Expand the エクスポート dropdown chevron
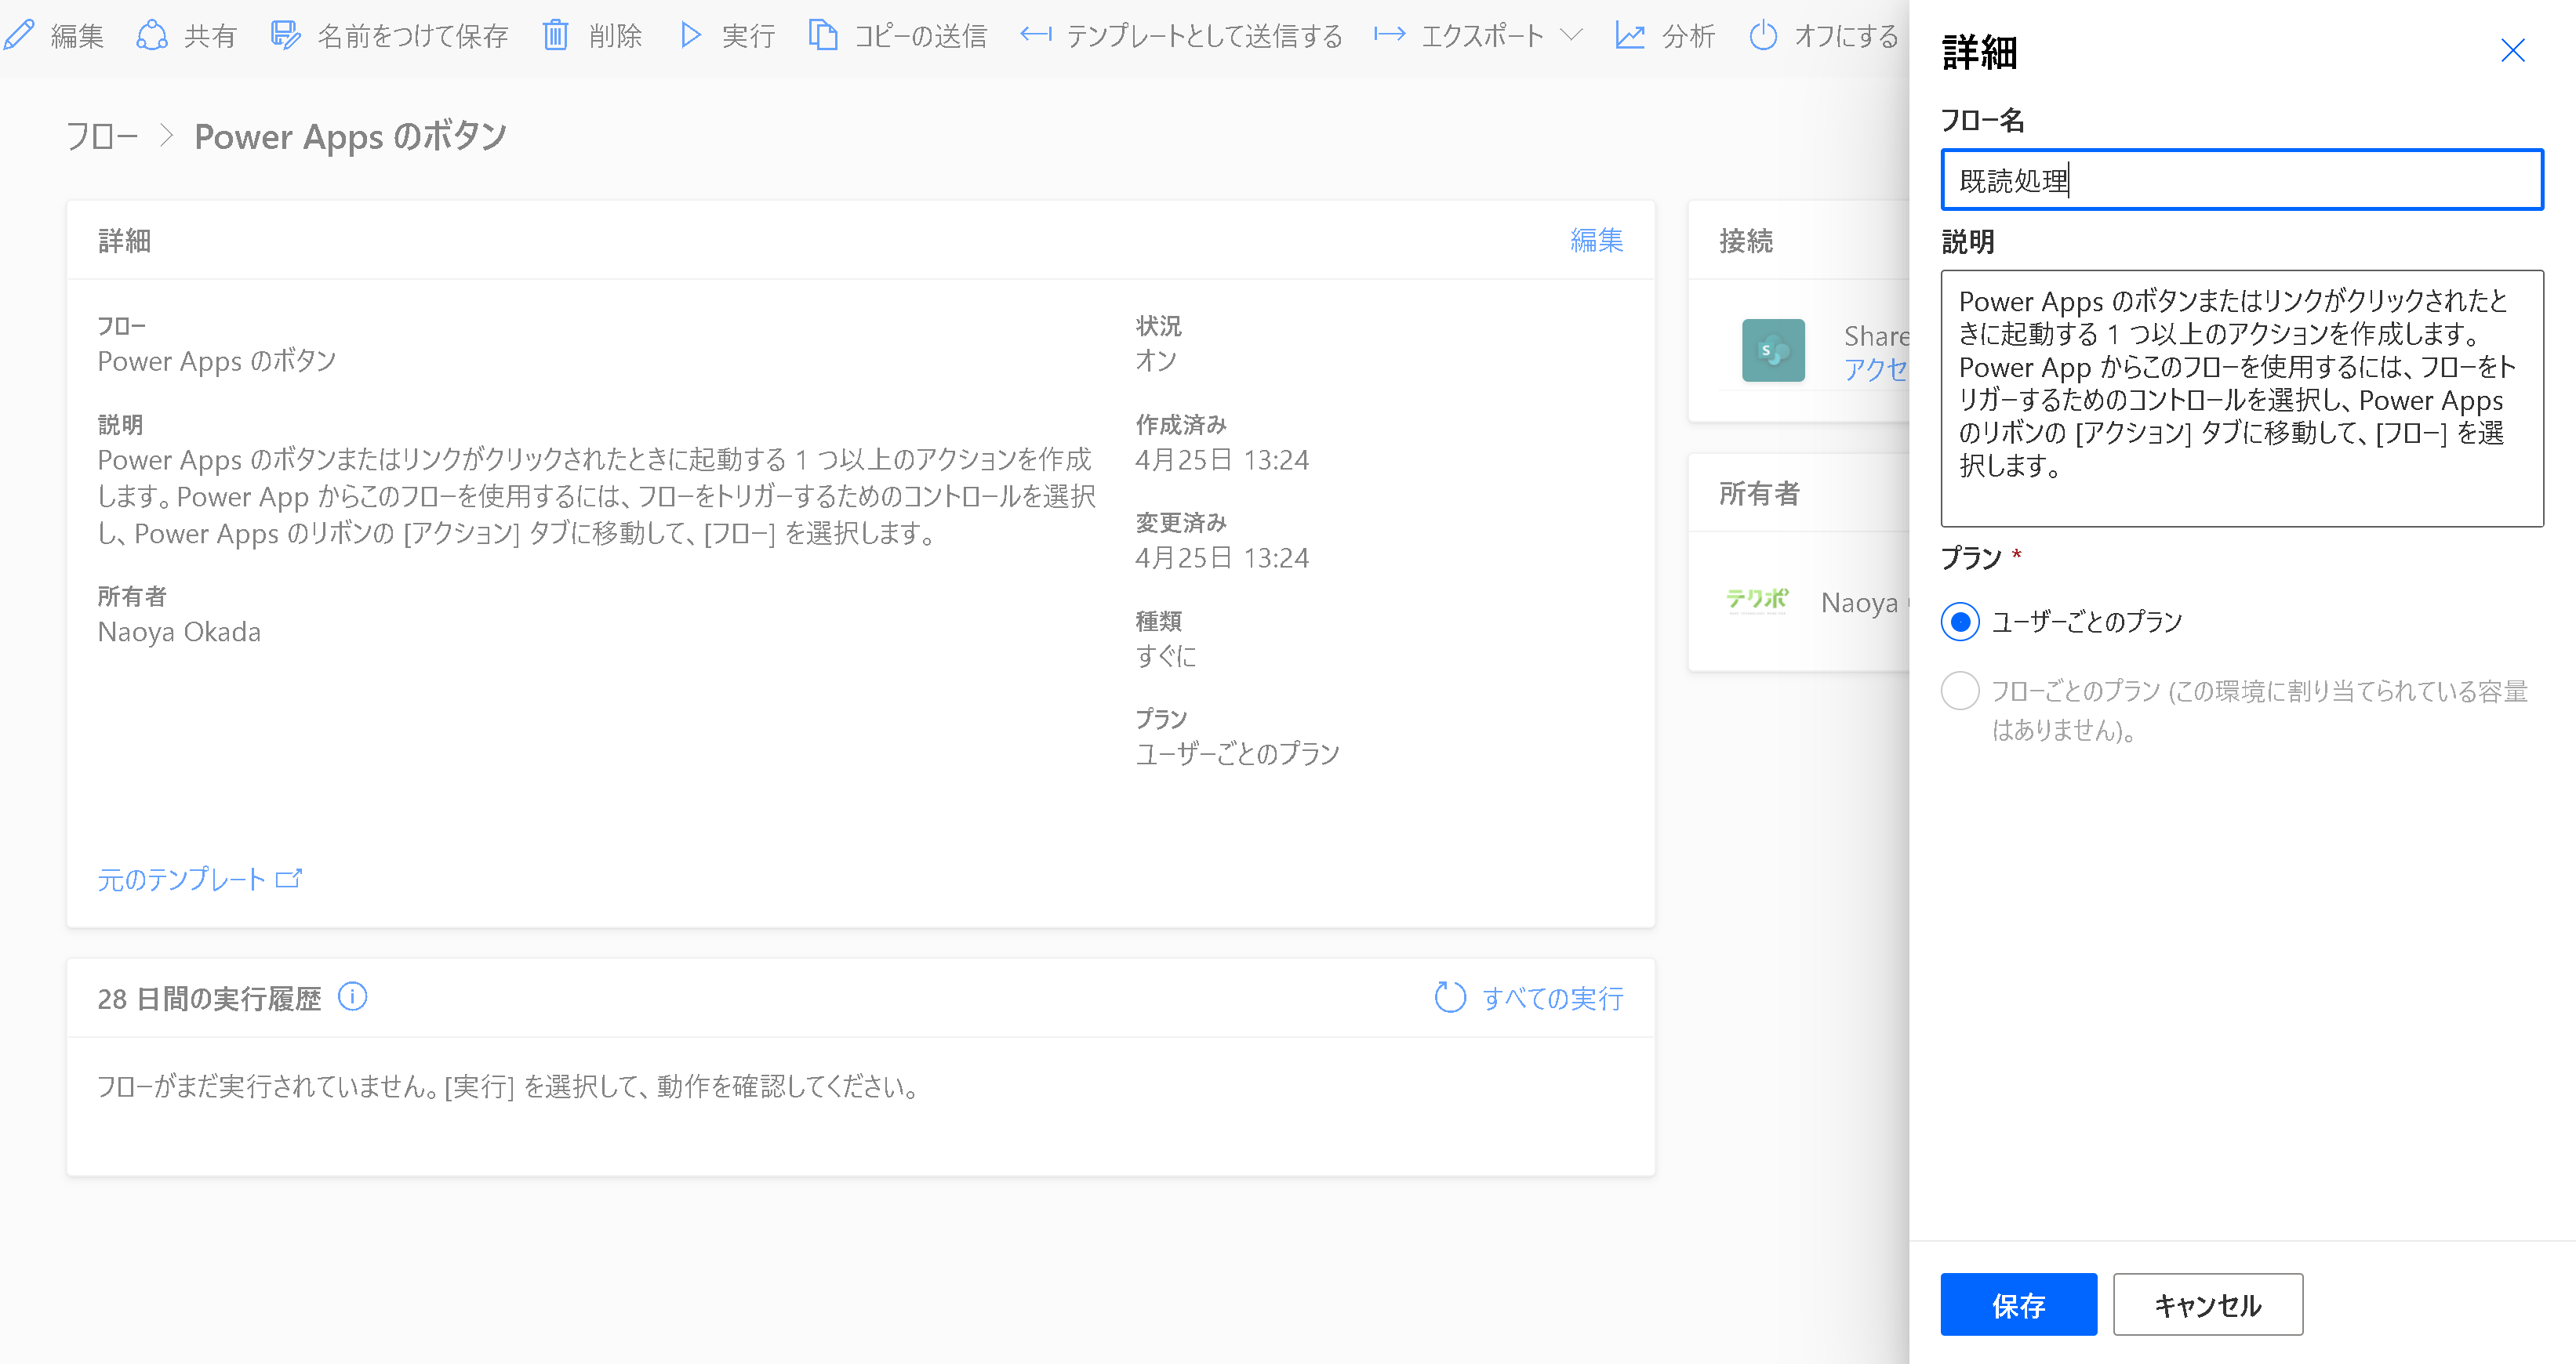The width and height of the screenshot is (2576, 1364). [x=1572, y=36]
